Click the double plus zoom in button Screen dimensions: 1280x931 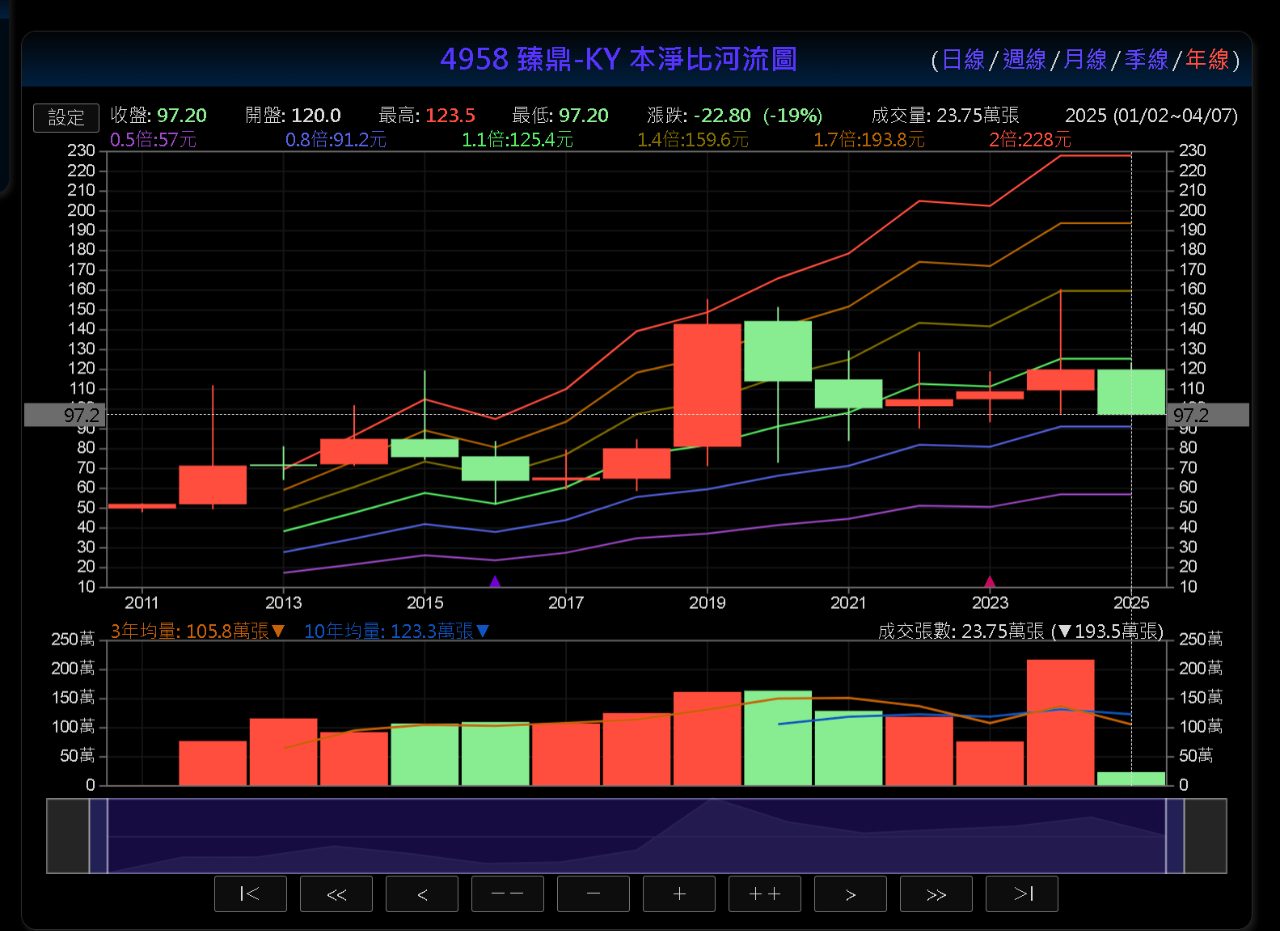(x=765, y=894)
